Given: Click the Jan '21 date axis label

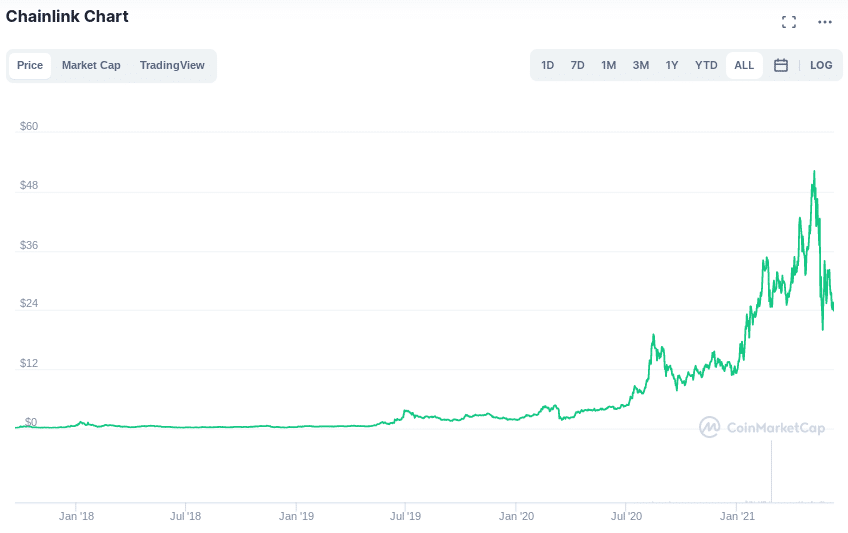Looking at the screenshot, I should click(x=737, y=516).
